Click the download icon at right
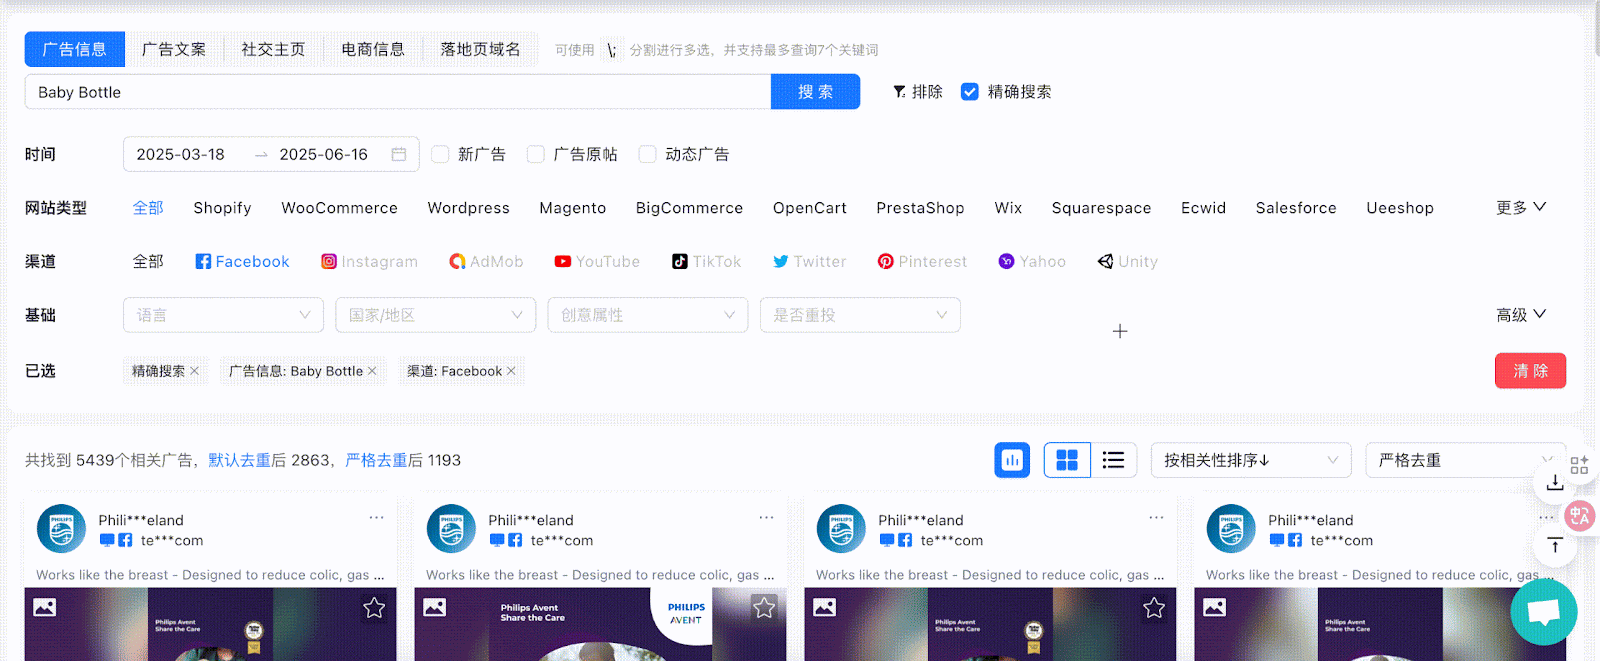 (x=1555, y=483)
